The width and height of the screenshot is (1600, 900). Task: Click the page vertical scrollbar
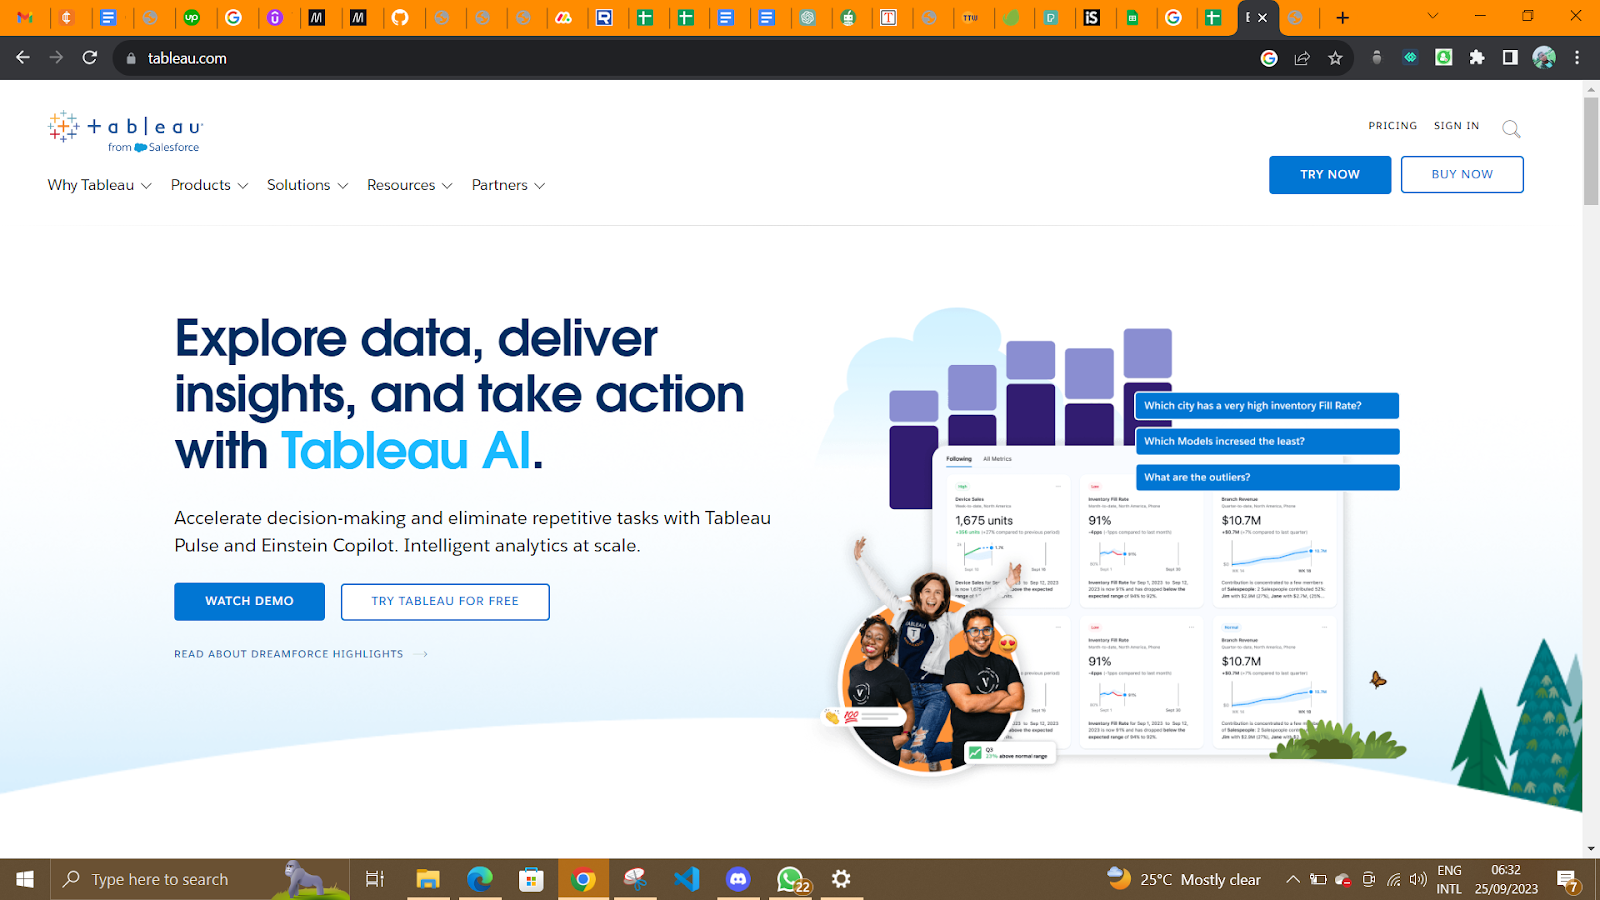tap(1591, 150)
